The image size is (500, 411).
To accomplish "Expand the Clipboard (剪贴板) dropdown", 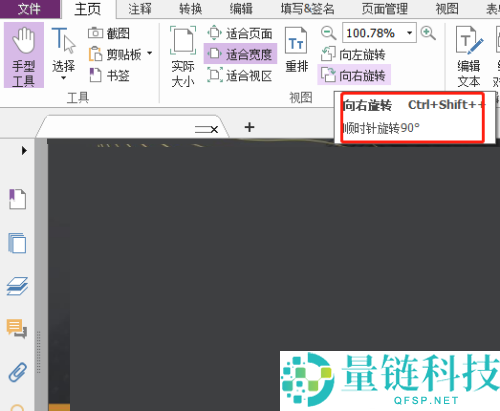I will point(150,53).
